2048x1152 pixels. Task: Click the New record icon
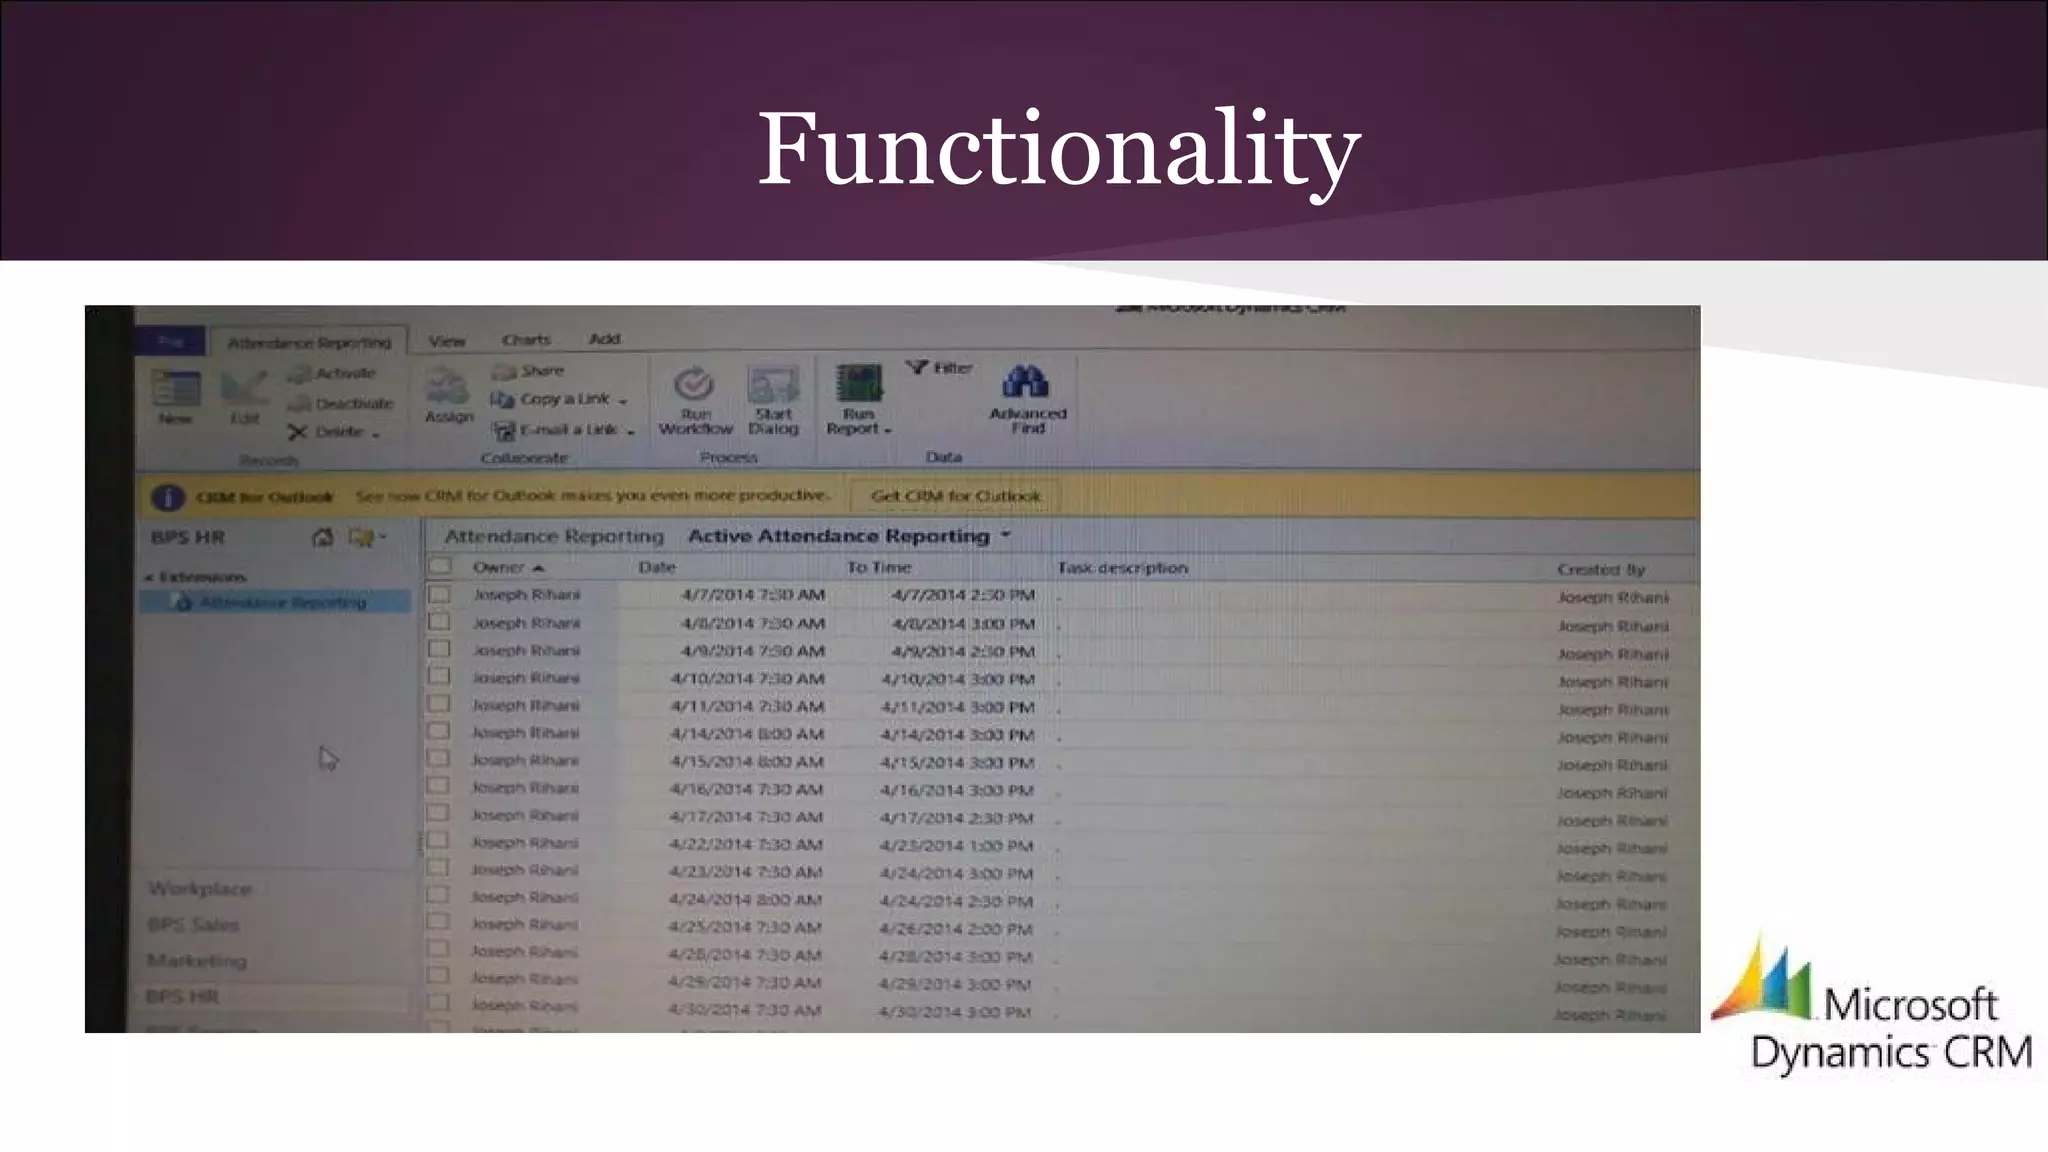(x=176, y=388)
